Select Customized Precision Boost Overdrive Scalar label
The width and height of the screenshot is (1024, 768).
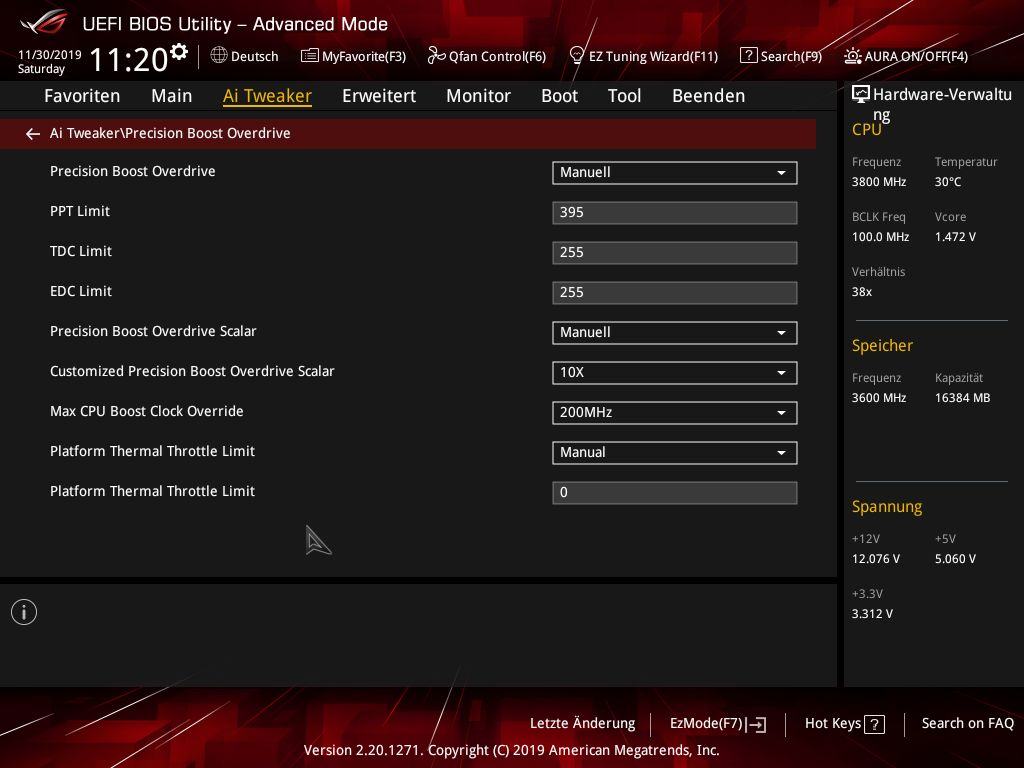click(192, 371)
